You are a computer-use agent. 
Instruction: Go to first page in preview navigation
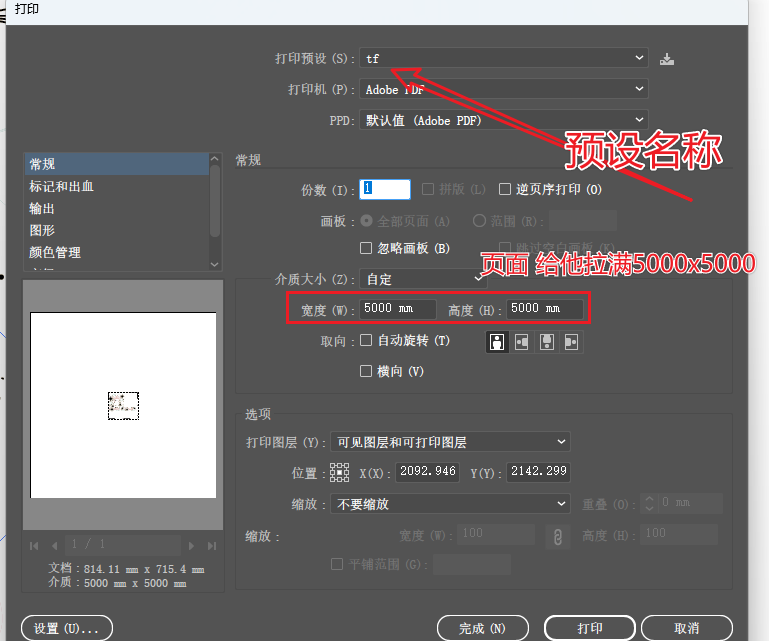pos(35,545)
